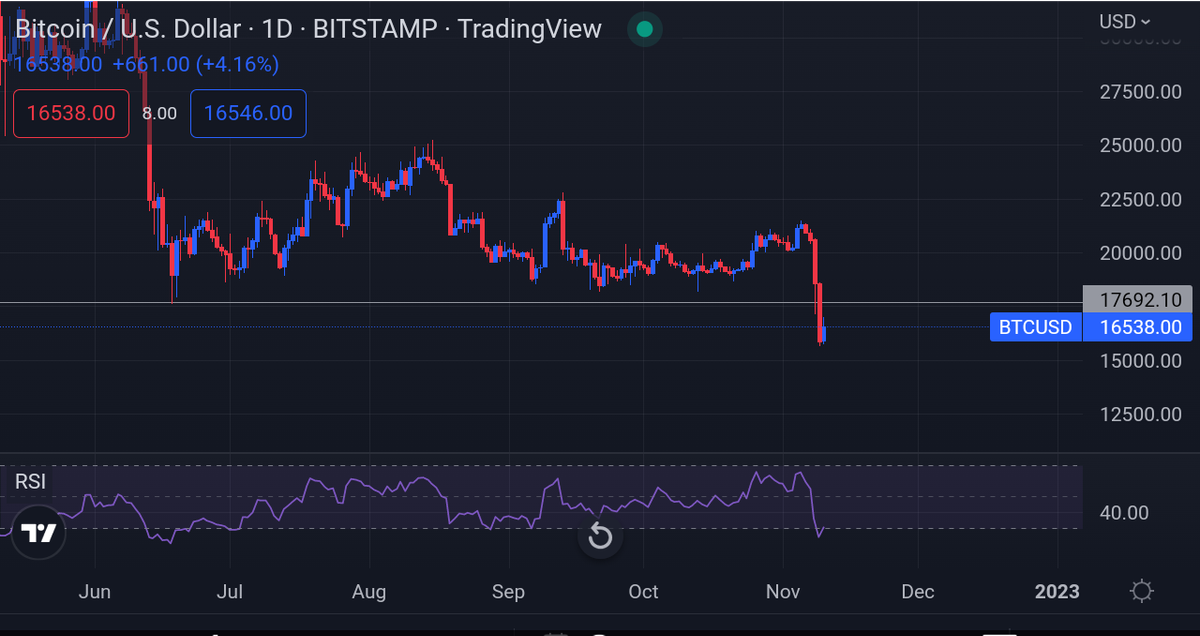The height and width of the screenshot is (636, 1200).
Task: Click the Sep label on time axis
Action: 508,592
